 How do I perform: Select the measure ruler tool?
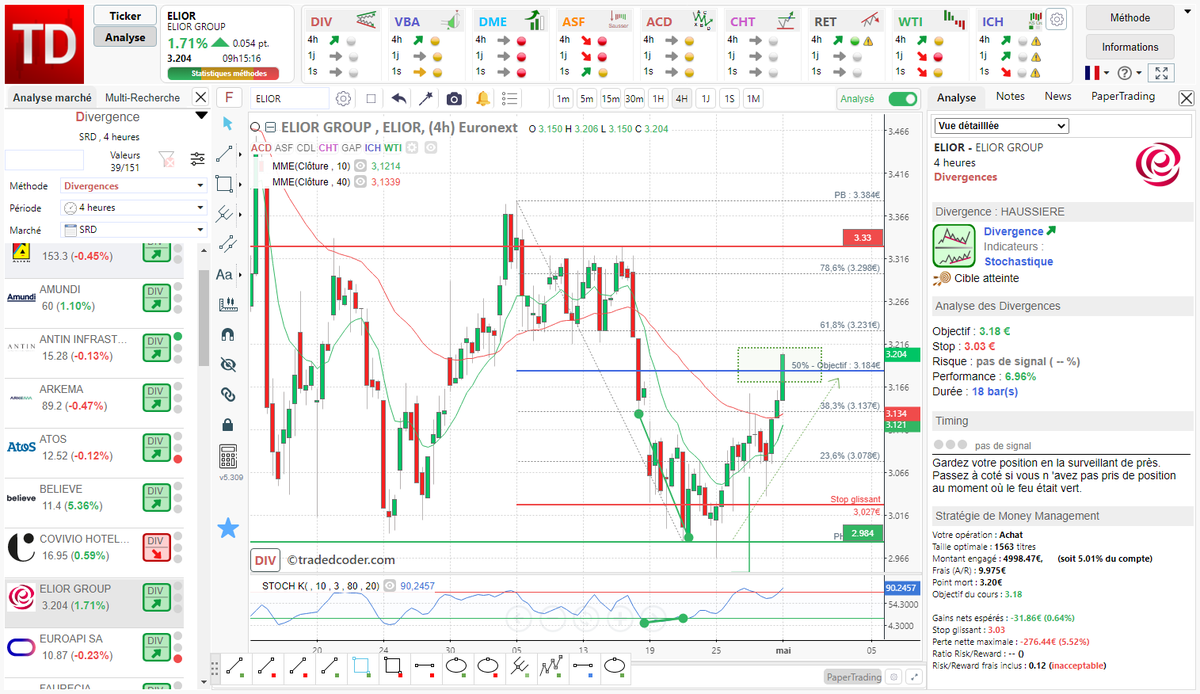click(227, 304)
